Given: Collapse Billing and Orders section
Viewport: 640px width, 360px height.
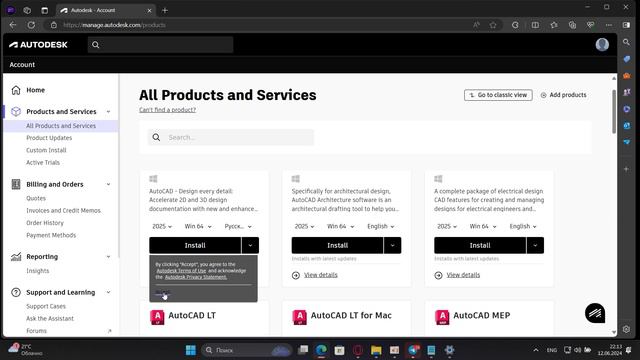Looking at the screenshot, I should (x=109, y=184).
